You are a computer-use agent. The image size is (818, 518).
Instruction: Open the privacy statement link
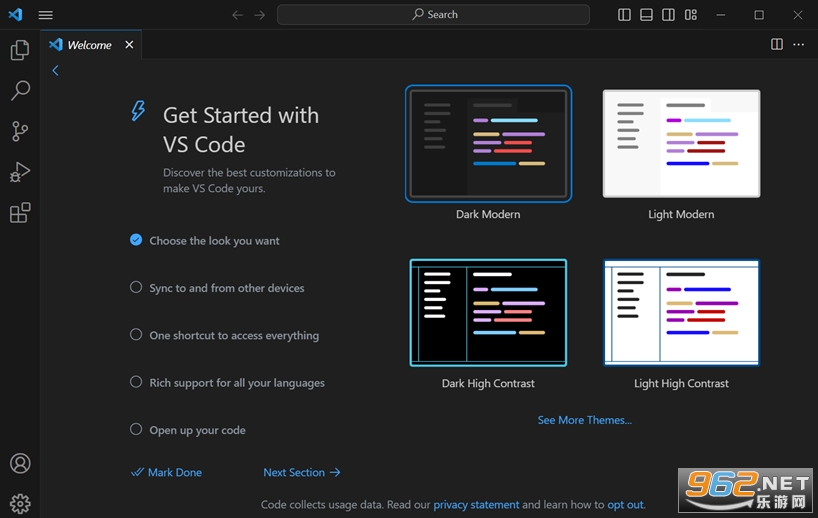click(476, 504)
